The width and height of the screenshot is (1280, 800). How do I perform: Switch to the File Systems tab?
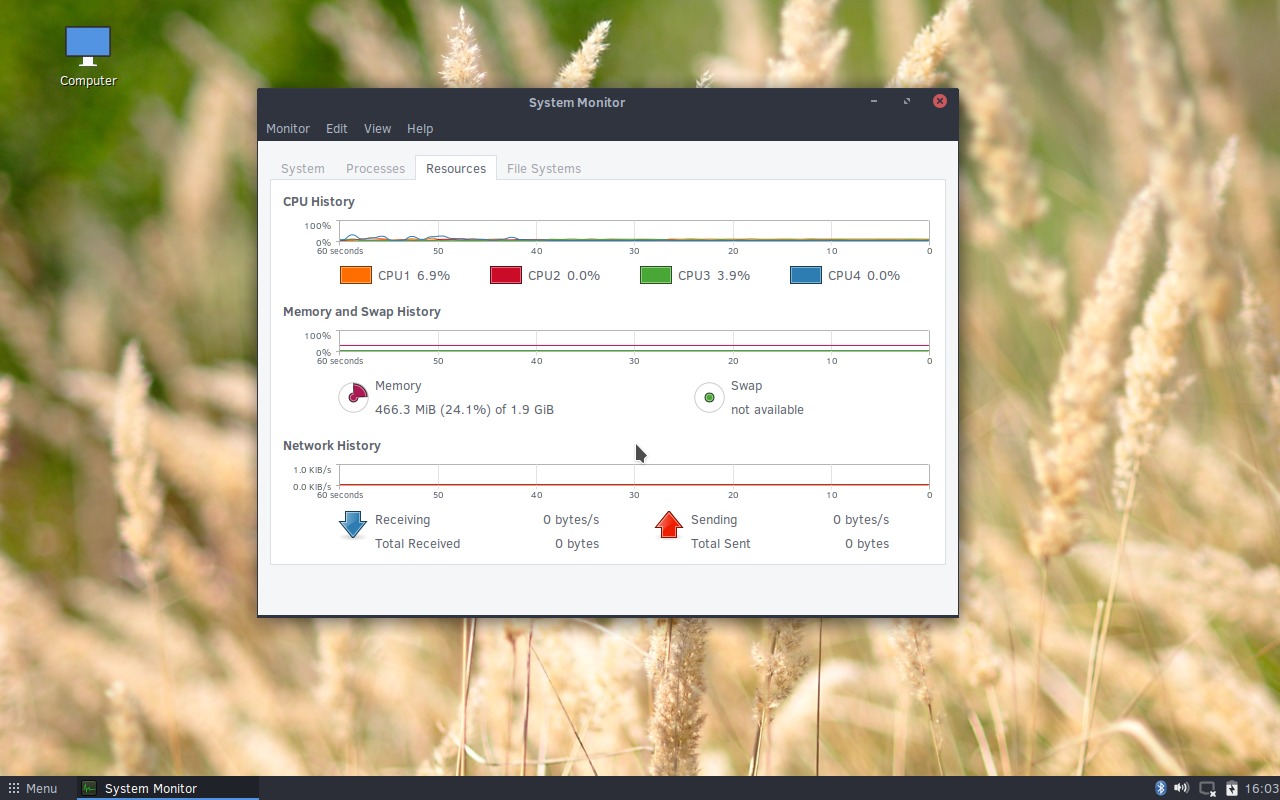[544, 168]
